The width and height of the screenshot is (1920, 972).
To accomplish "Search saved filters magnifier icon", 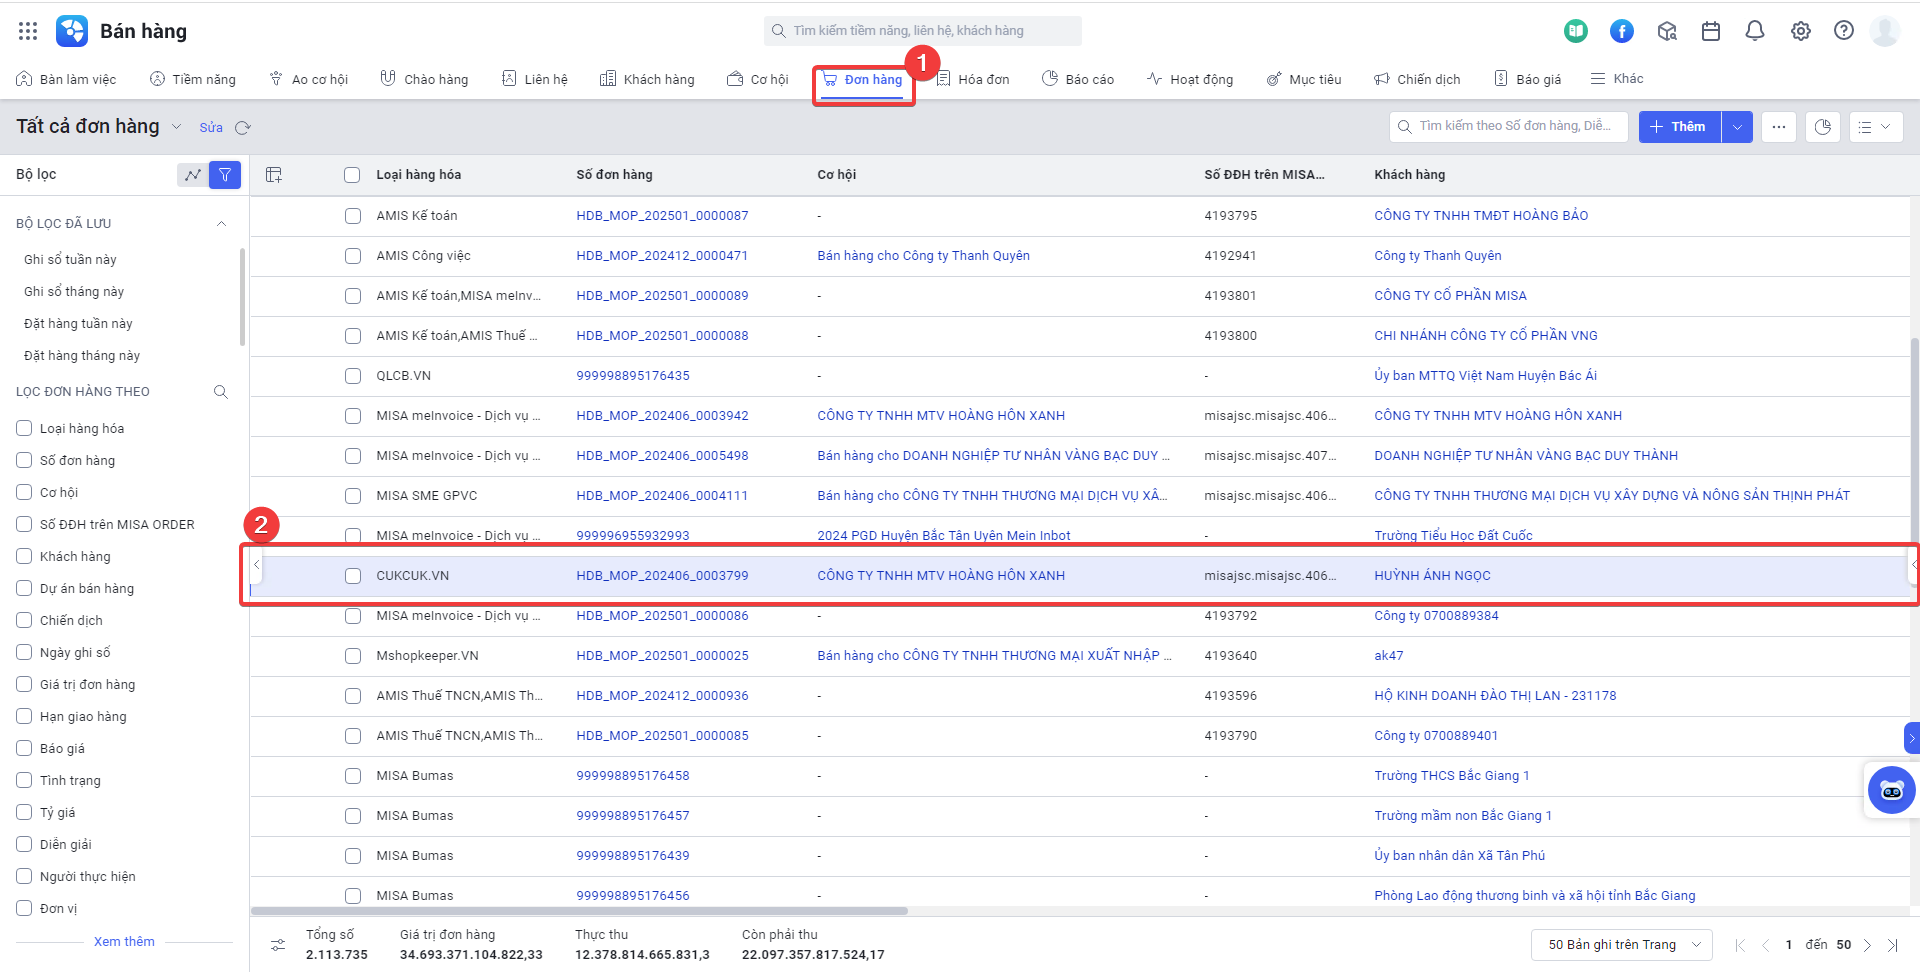I will (221, 392).
